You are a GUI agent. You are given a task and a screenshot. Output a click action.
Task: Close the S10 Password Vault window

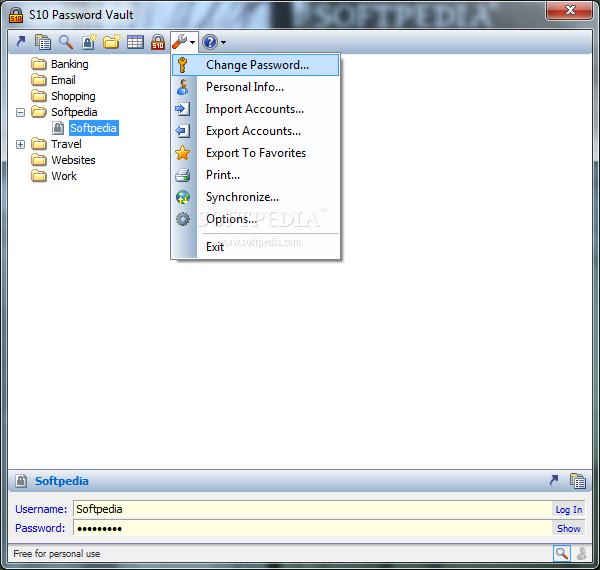pos(570,10)
